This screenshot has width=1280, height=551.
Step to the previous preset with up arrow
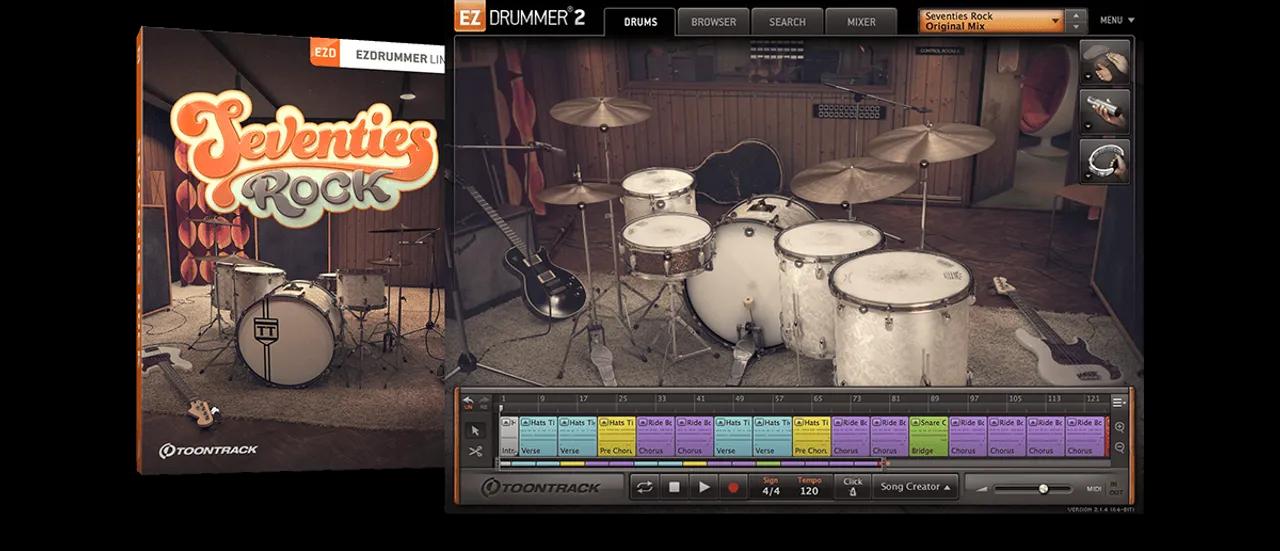click(1076, 15)
